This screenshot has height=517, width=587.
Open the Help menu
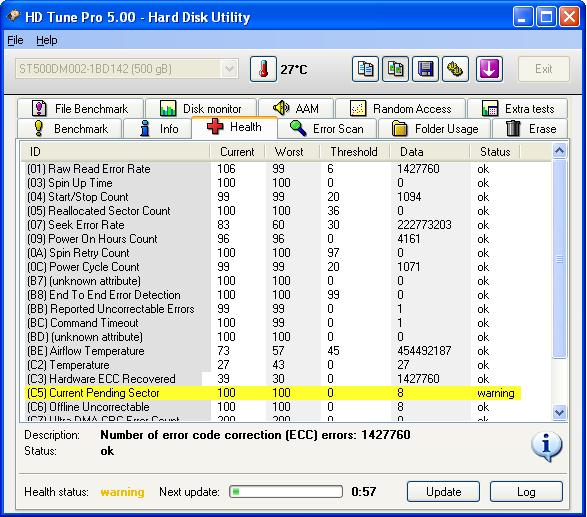coord(47,40)
